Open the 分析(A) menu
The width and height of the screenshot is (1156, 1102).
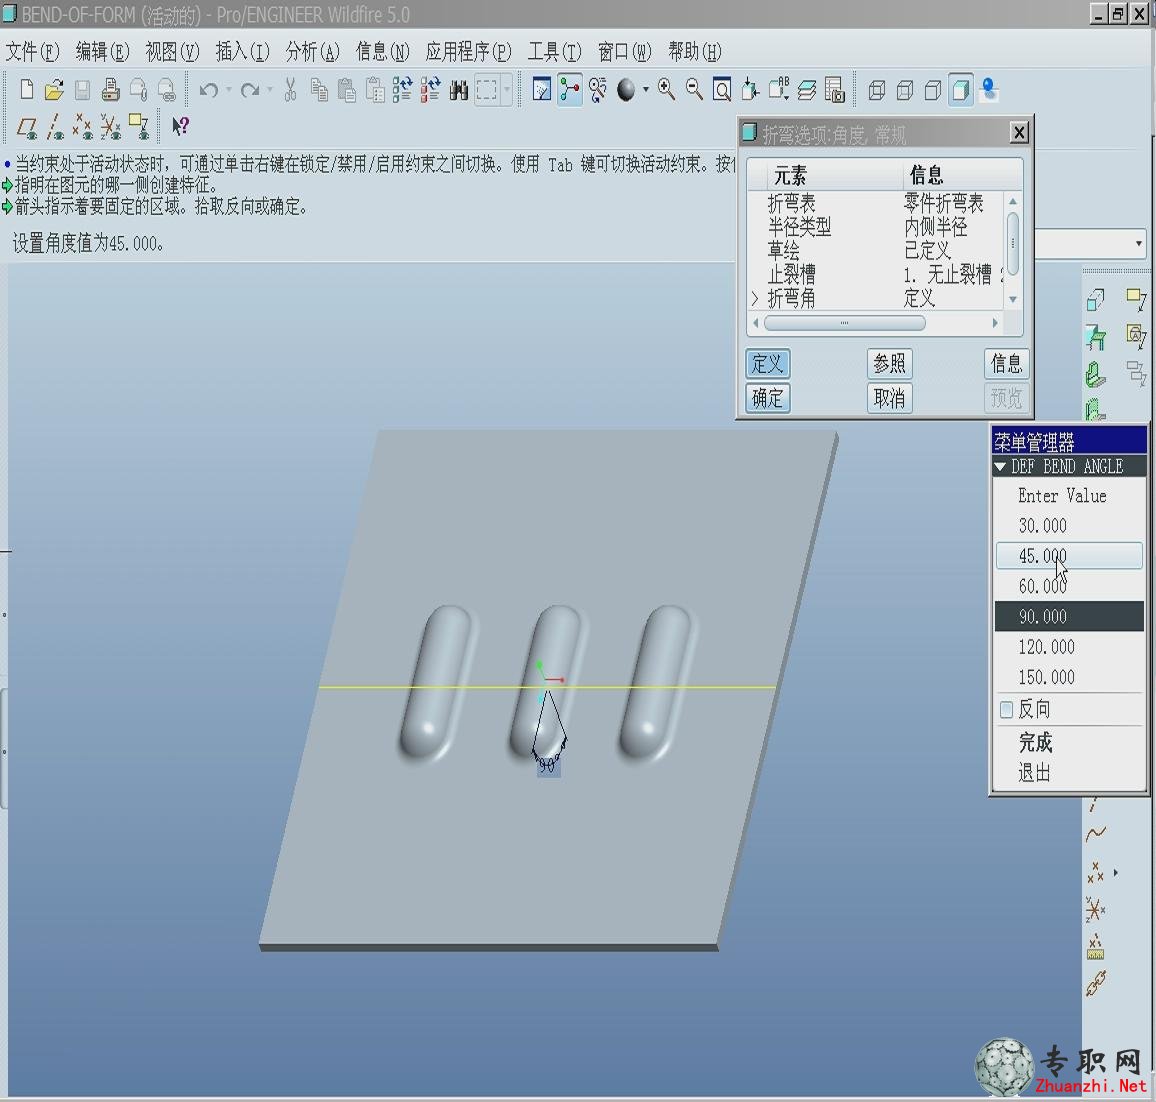pyautogui.click(x=313, y=51)
